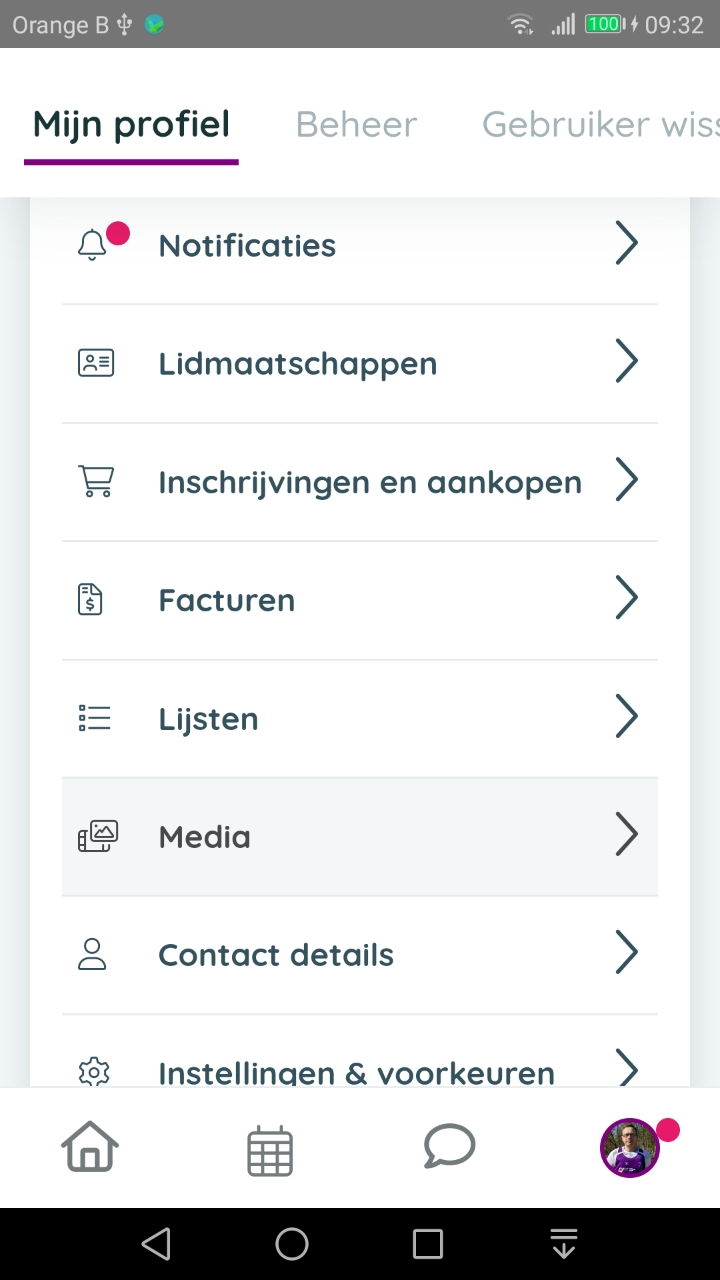Open calendar from bottom navigation
Viewport: 720px width, 1280px height.
pos(270,1150)
